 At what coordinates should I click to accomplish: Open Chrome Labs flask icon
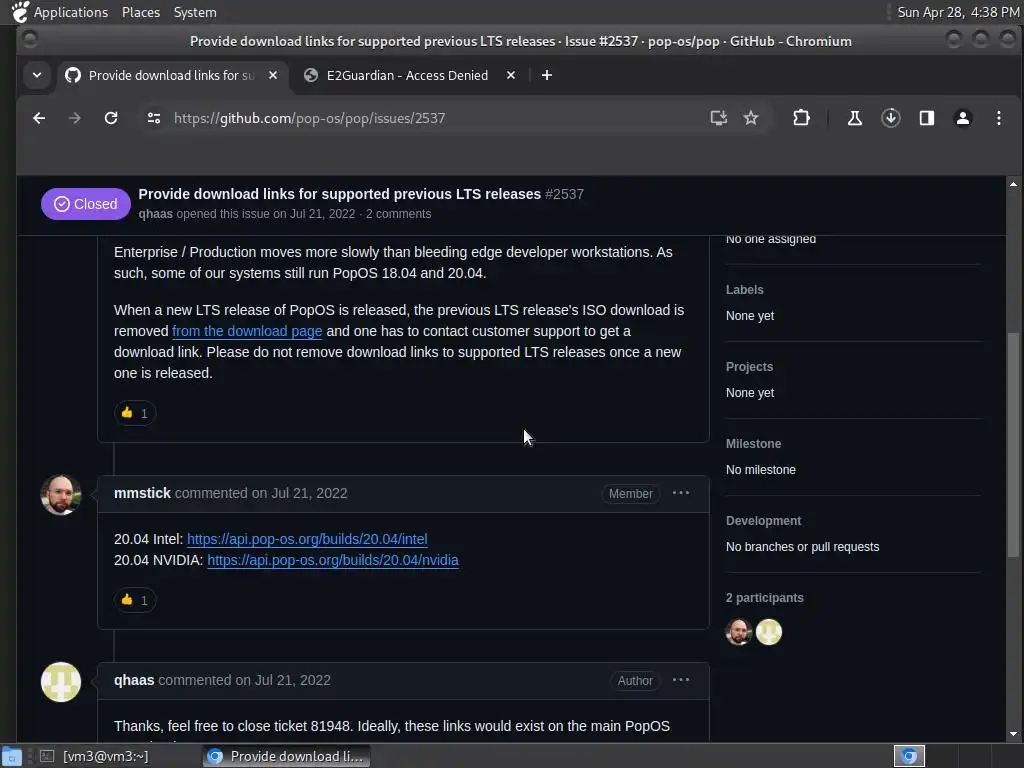click(854, 118)
